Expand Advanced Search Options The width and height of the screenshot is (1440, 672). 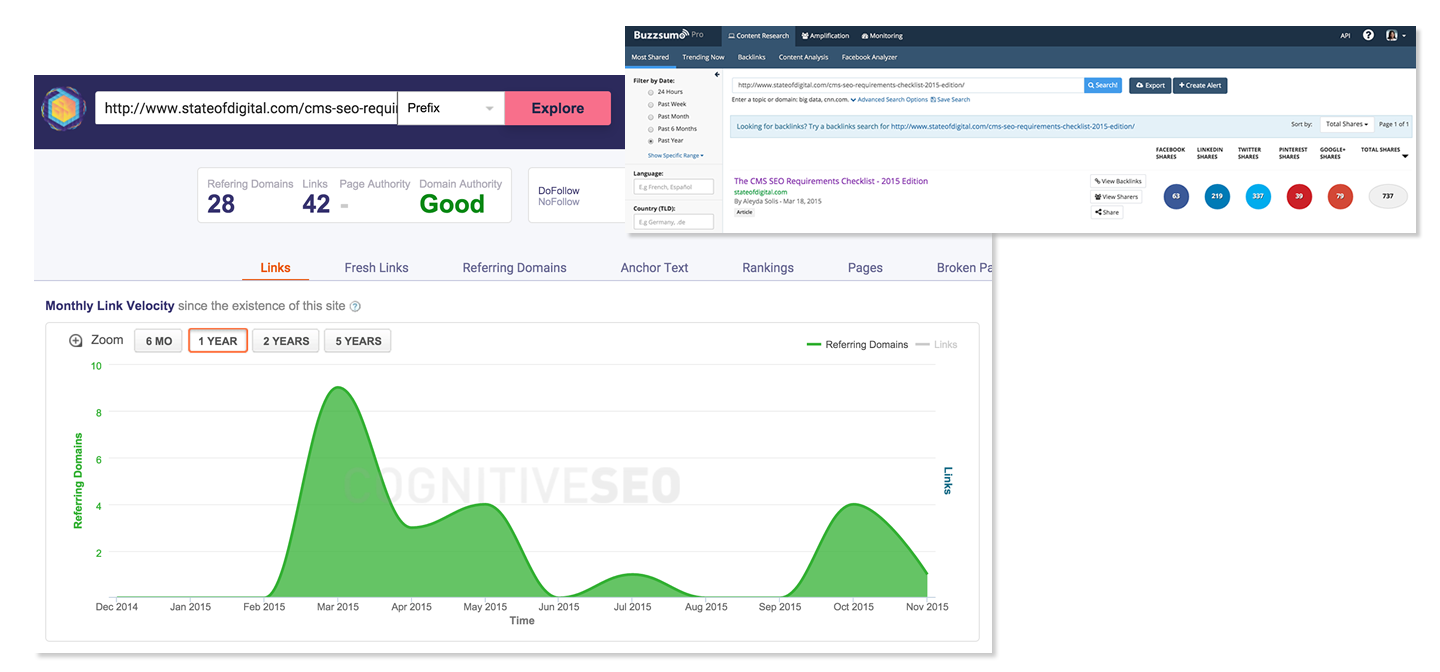click(x=889, y=99)
